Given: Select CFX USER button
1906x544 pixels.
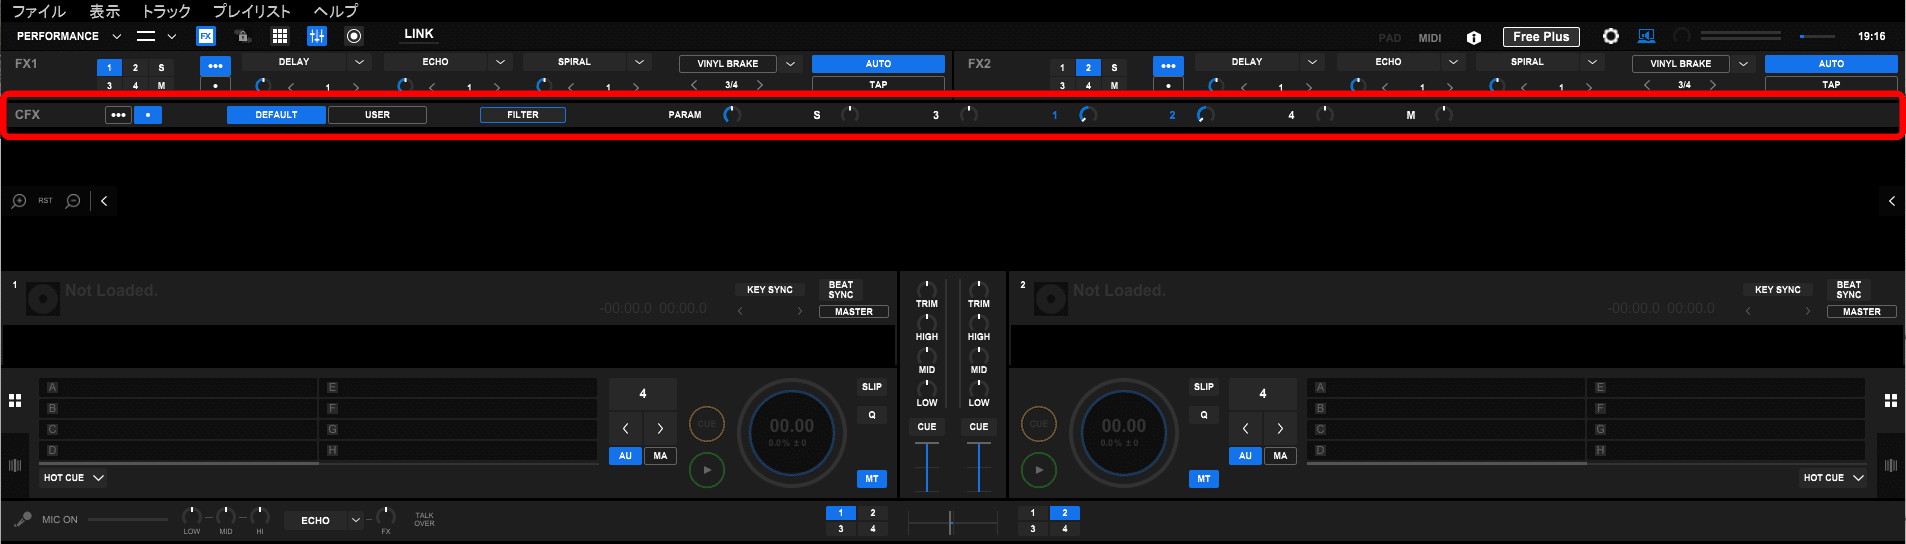Looking at the screenshot, I should pyautogui.click(x=377, y=115).
